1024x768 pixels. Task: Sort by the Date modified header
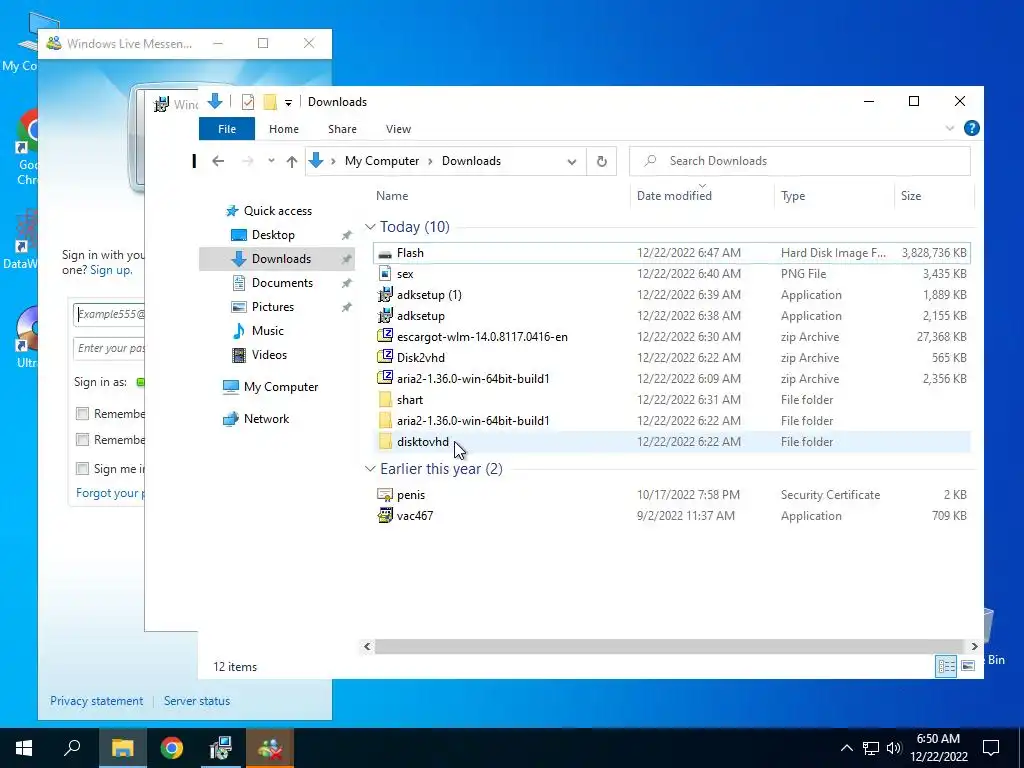click(x=674, y=196)
